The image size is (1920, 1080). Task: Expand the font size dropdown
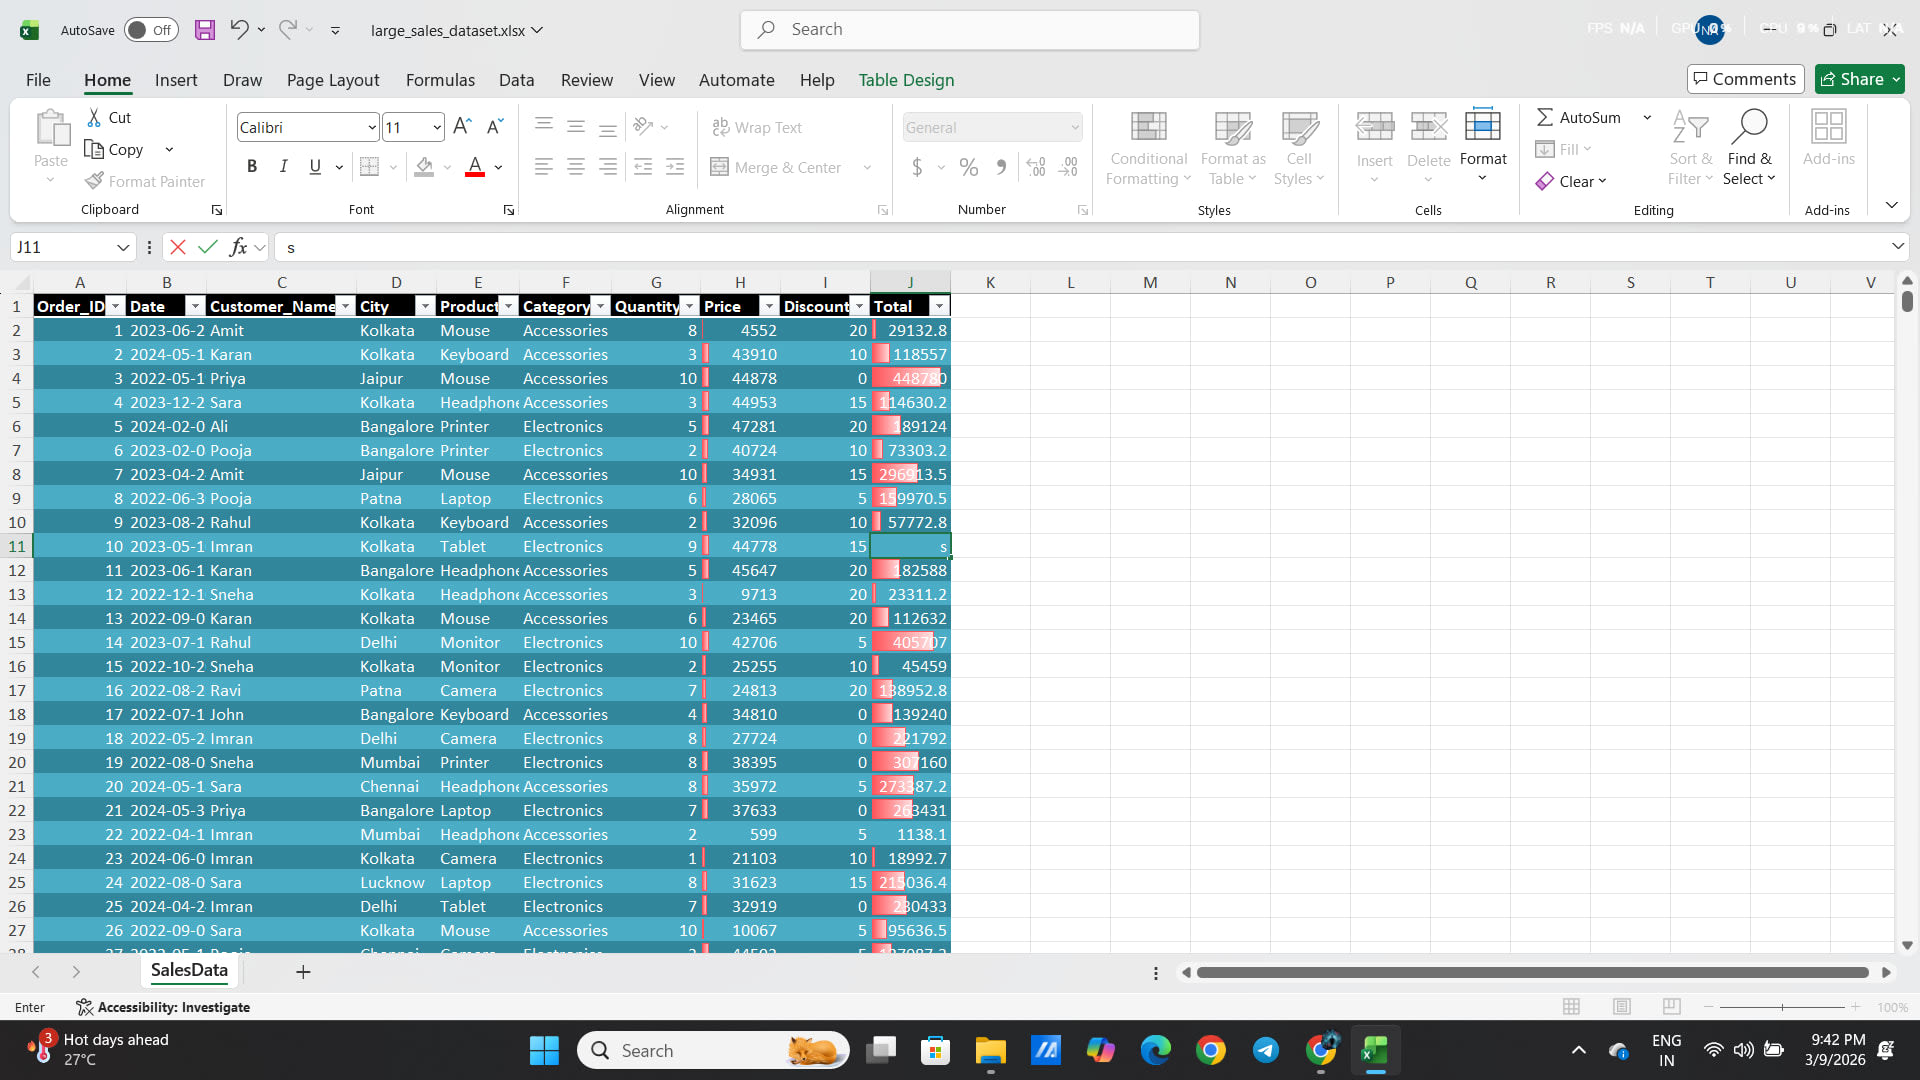pyautogui.click(x=437, y=127)
